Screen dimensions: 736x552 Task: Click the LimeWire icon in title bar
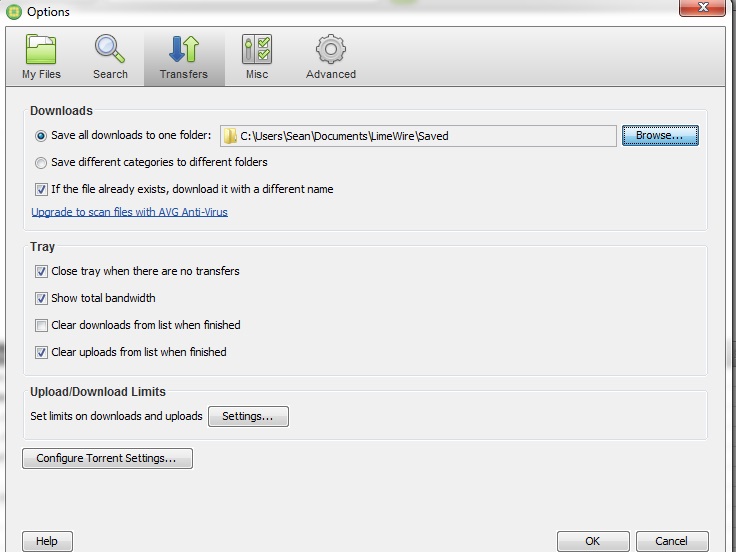point(13,12)
